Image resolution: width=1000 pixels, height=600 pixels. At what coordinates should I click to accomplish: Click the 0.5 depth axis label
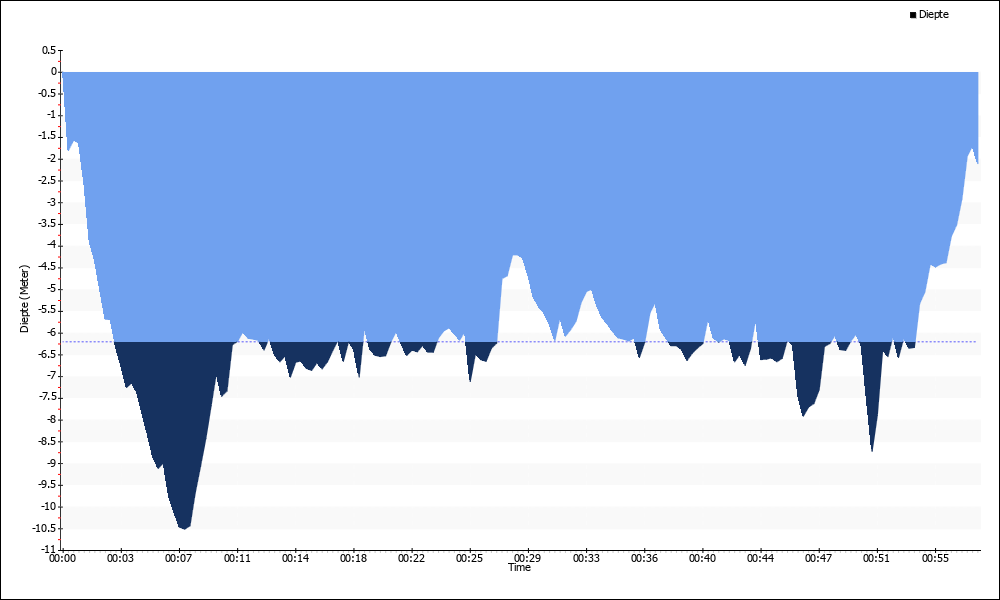tap(49, 50)
